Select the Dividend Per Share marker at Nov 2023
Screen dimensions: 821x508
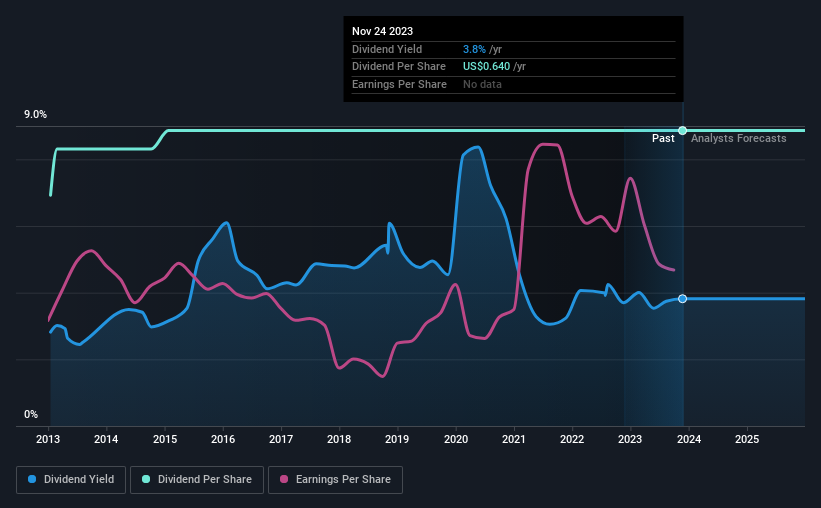point(683,130)
